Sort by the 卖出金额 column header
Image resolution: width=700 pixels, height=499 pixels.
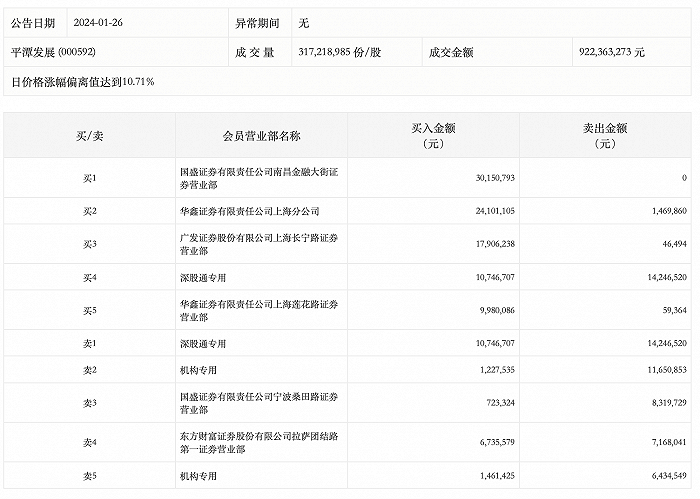click(x=604, y=135)
